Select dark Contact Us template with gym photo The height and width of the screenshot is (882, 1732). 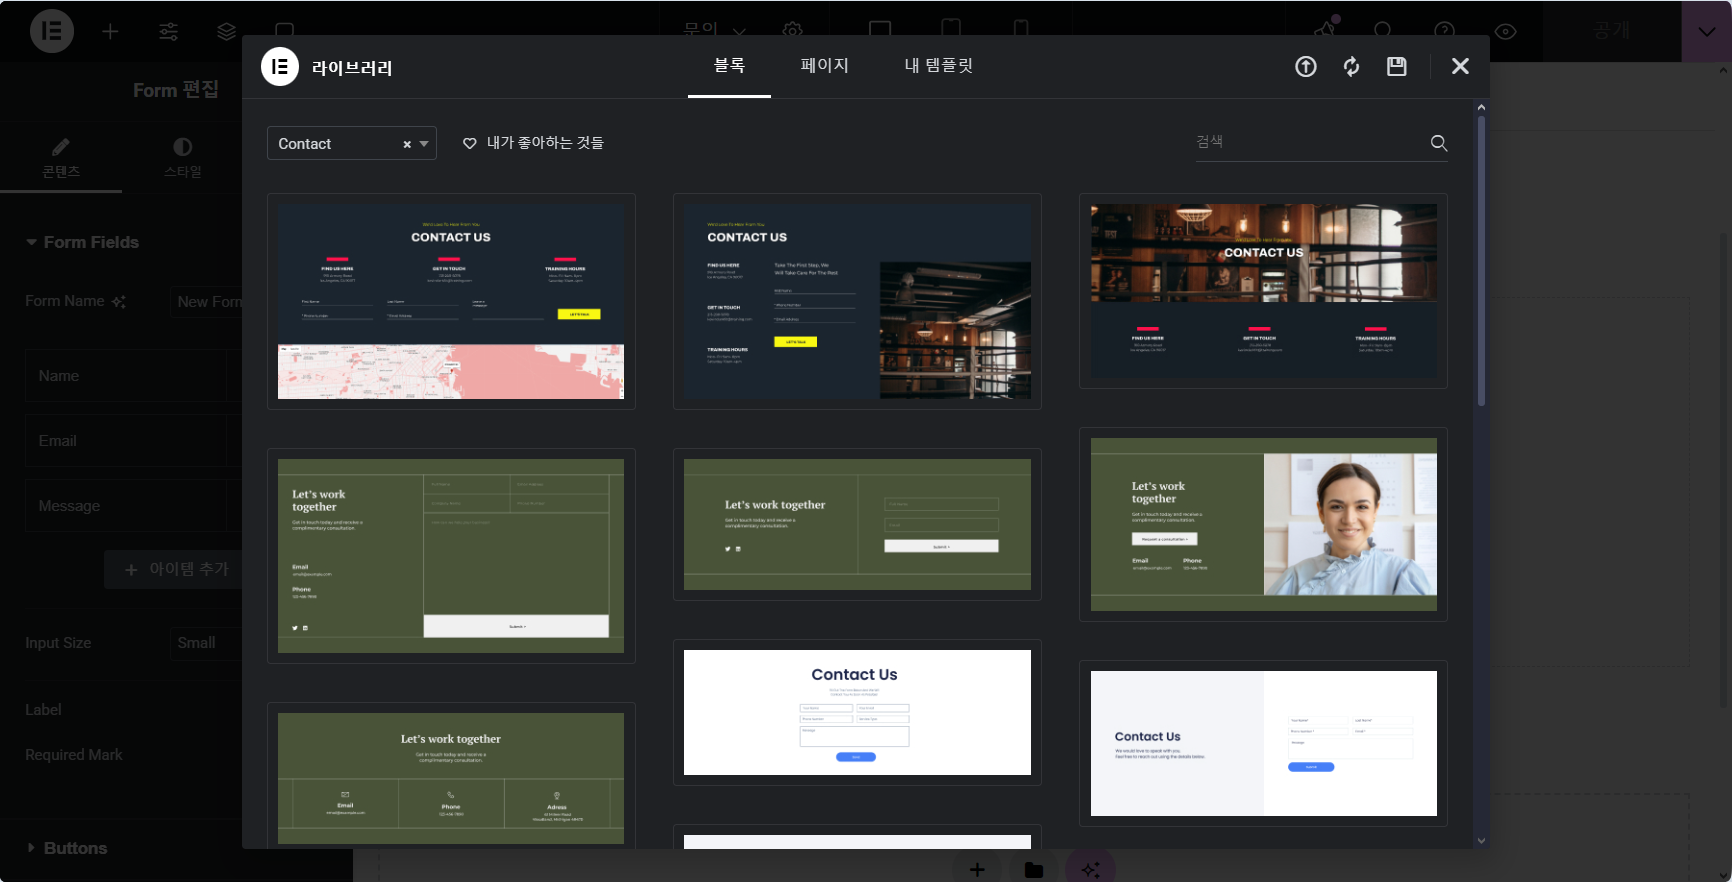(857, 301)
